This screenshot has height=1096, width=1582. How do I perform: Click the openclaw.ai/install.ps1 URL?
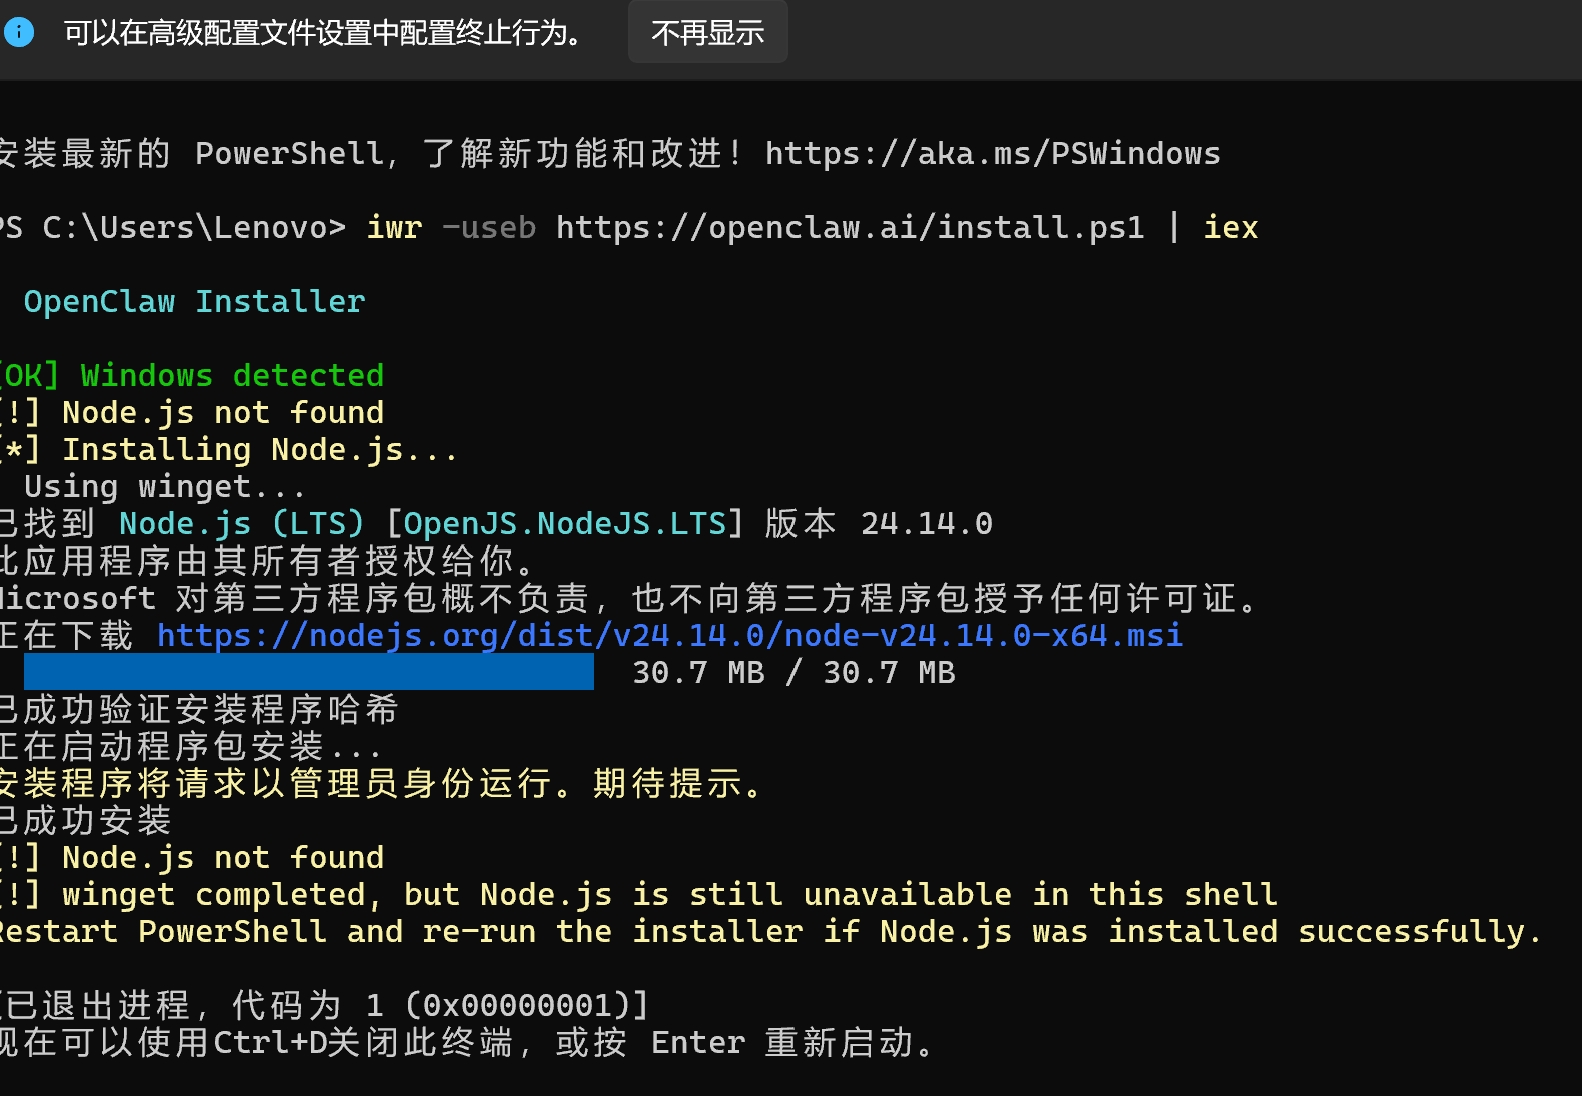(850, 228)
